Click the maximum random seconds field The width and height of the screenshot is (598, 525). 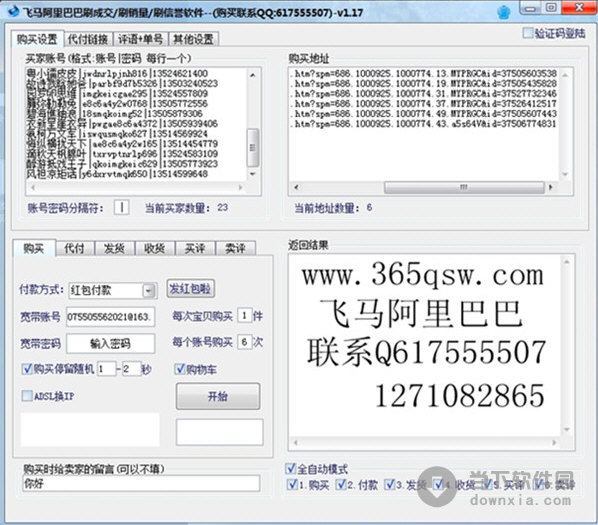click(132, 369)
